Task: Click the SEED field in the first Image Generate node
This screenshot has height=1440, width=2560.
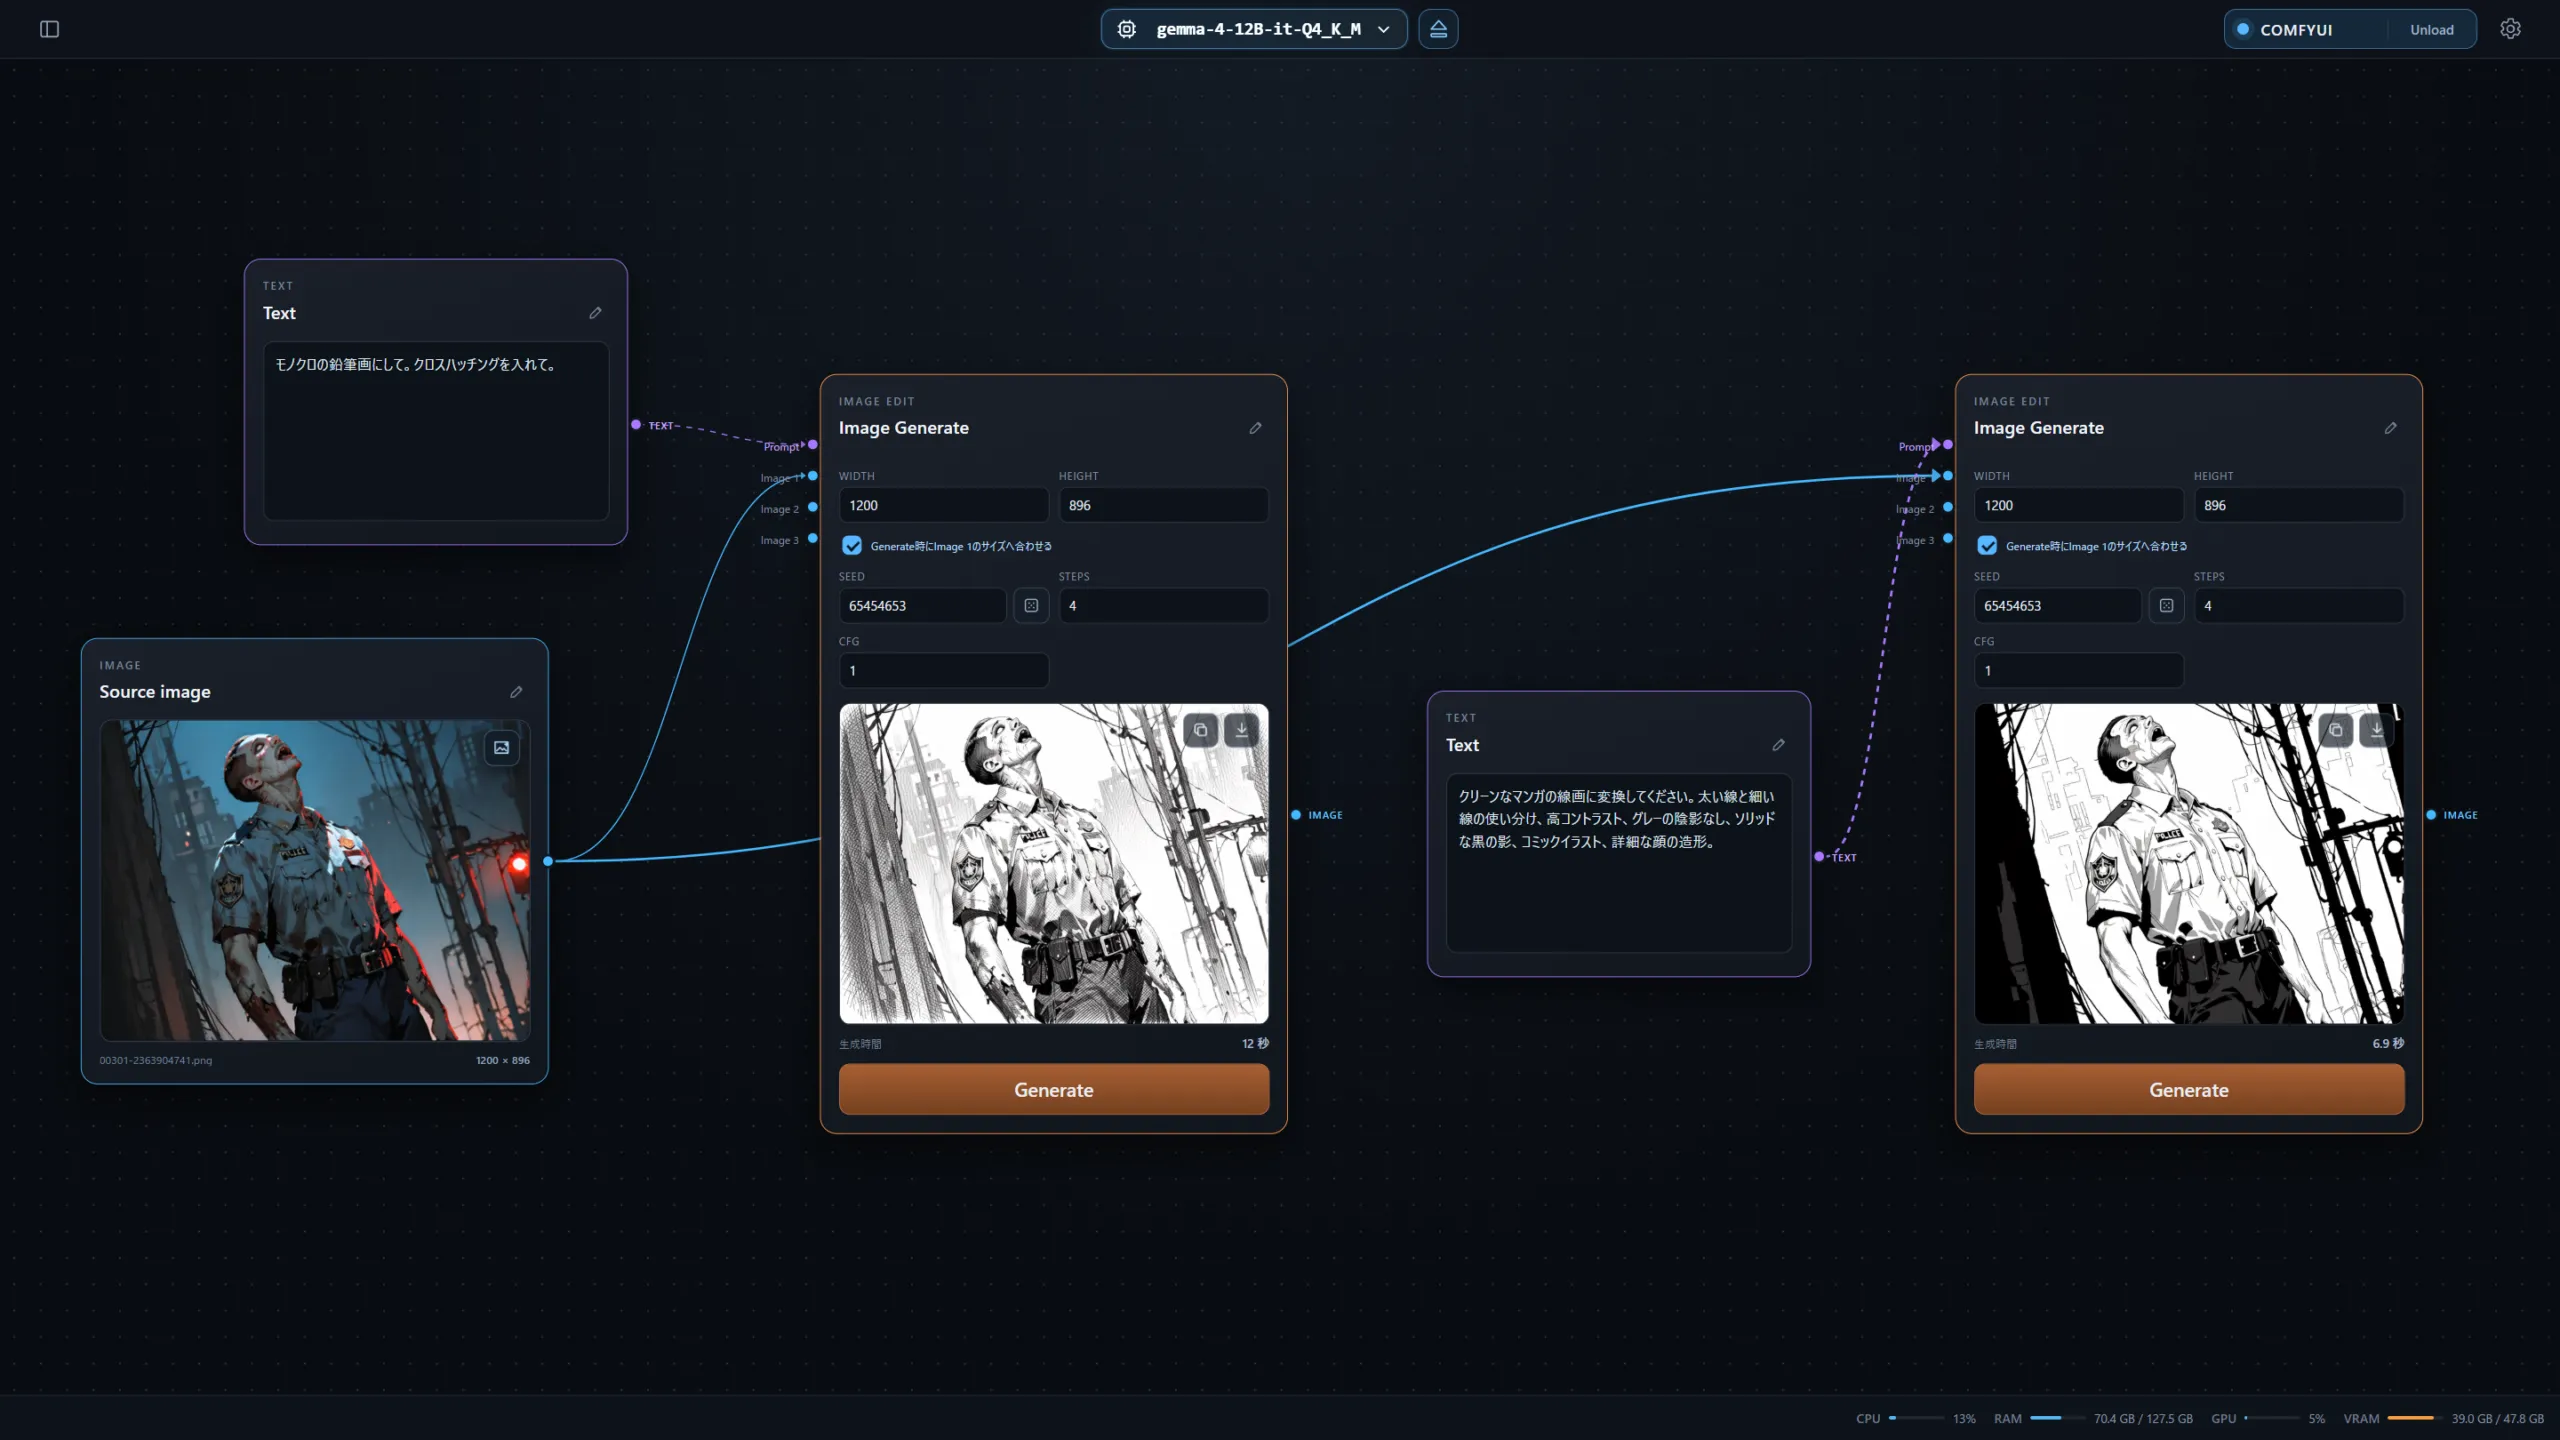Action: coord(923,606)
